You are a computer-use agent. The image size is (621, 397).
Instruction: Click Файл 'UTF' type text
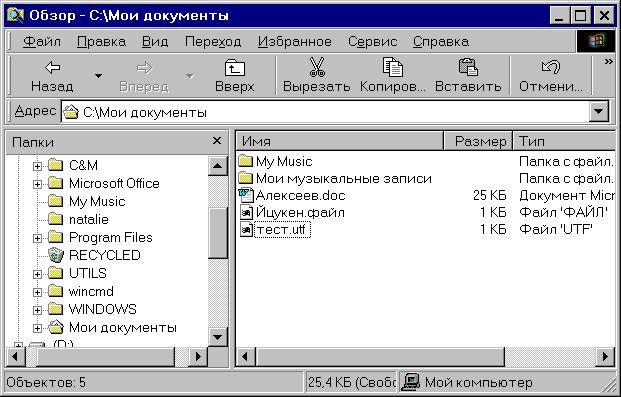point(556,229)
